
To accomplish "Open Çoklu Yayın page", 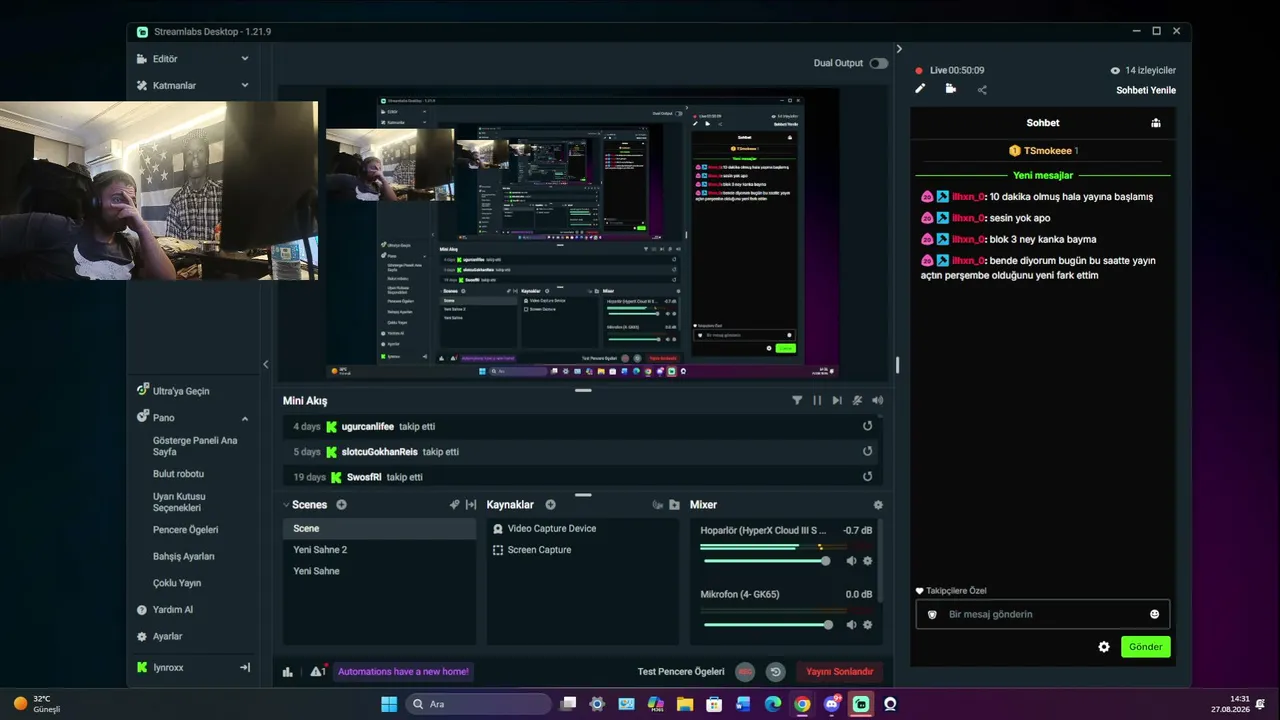I will (177, 583).
